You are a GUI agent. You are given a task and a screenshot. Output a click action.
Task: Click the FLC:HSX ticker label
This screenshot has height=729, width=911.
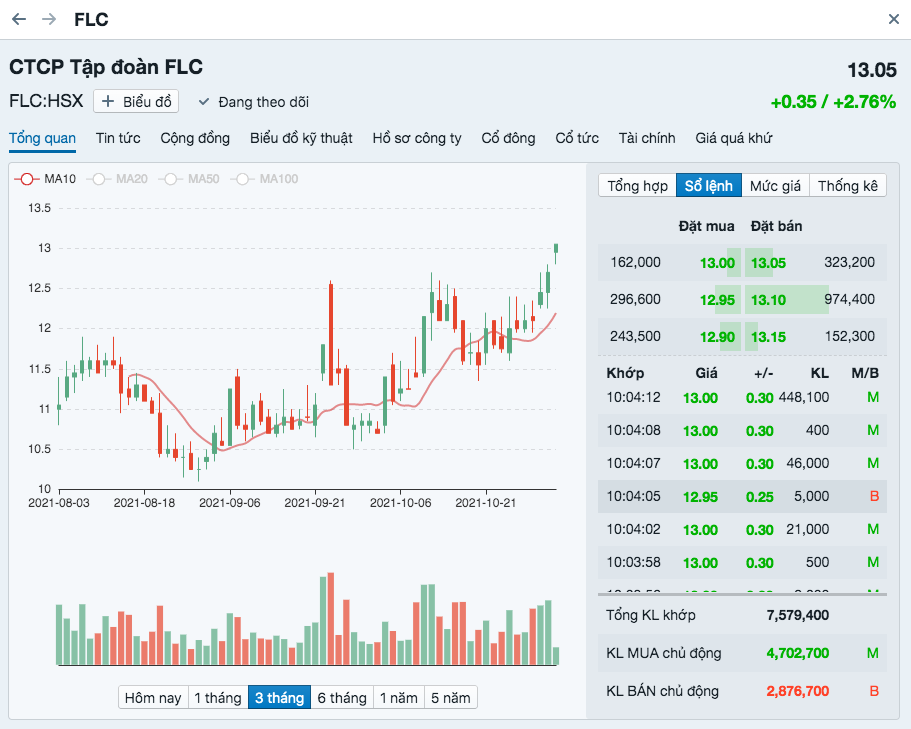tap(46, 101)
